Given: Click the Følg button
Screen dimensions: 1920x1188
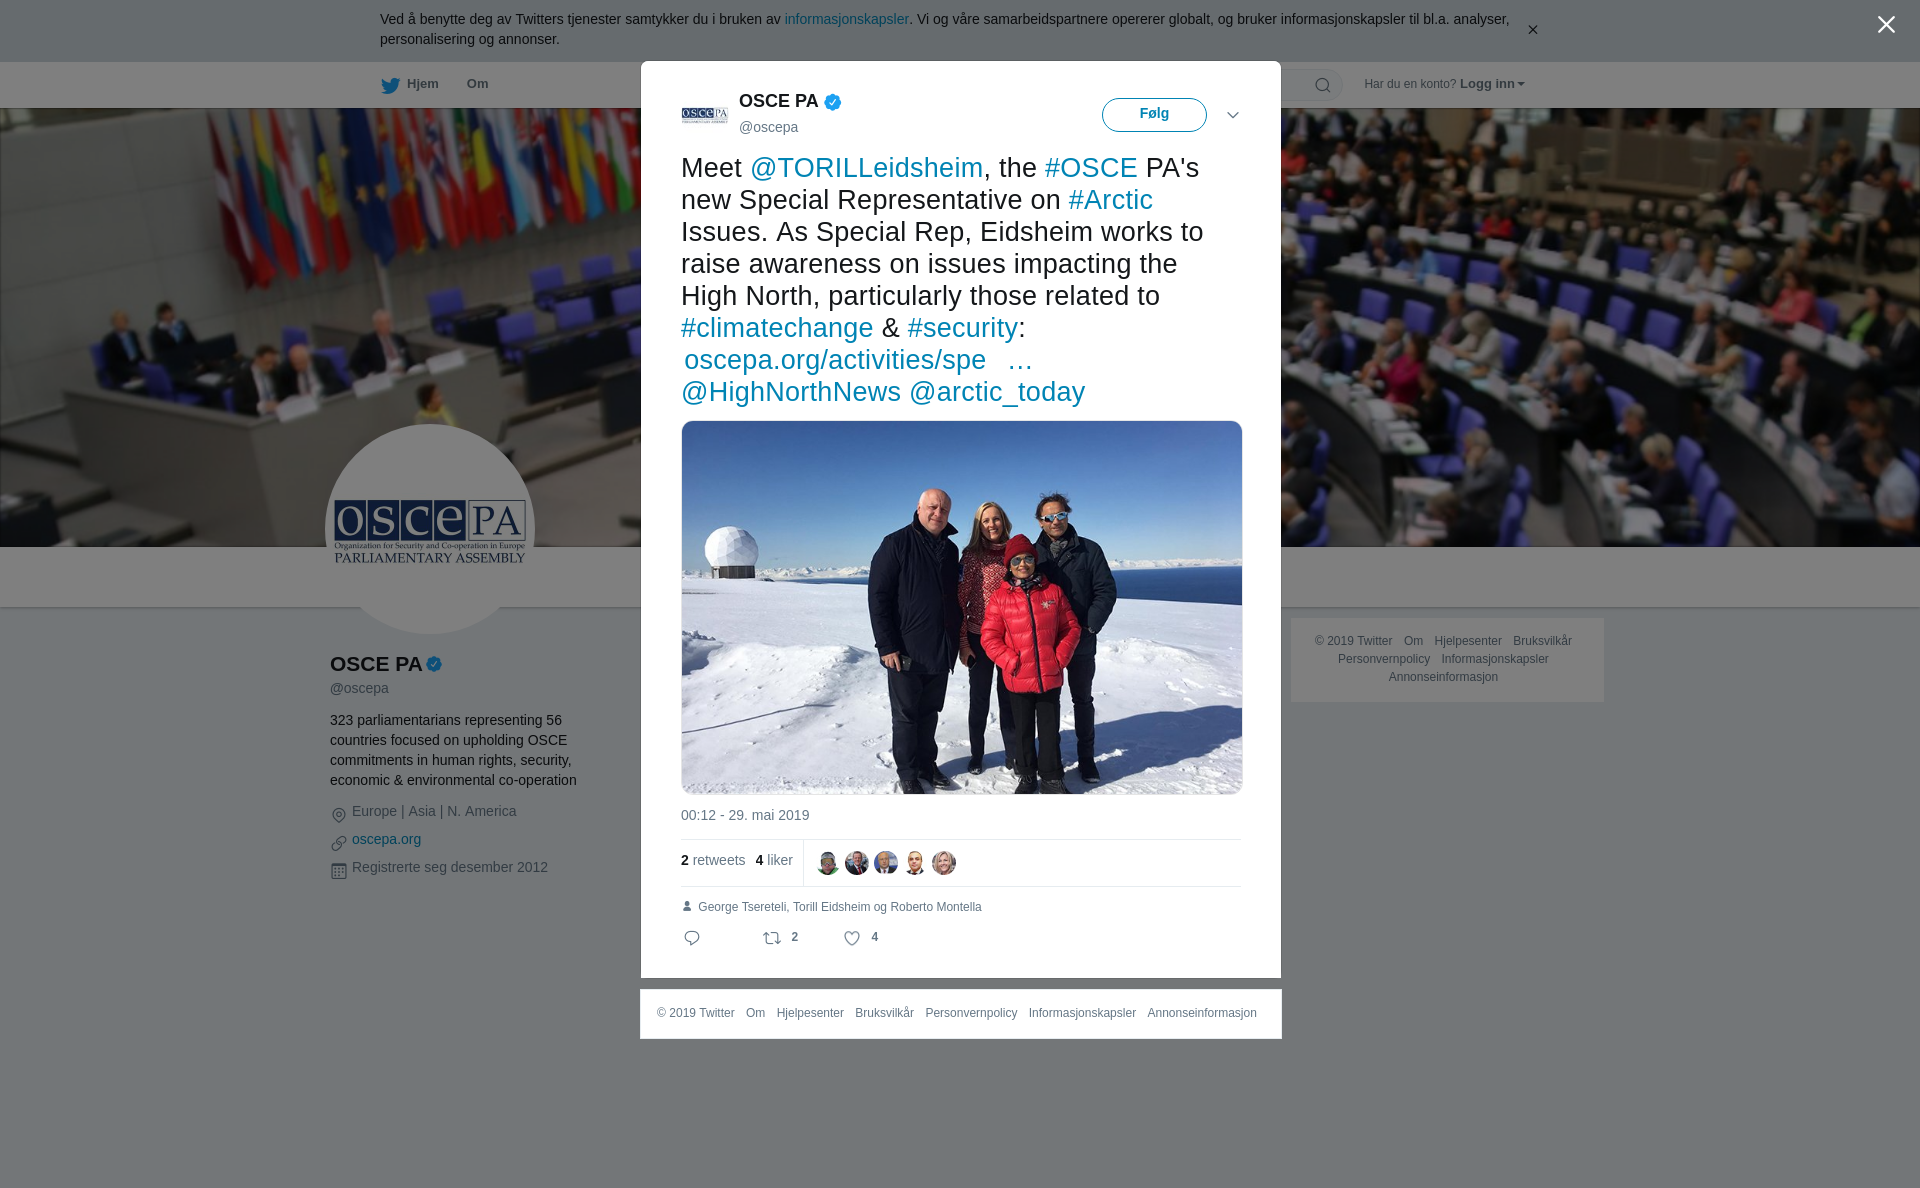Looking at the screenshot, I should coord(1154,115).
